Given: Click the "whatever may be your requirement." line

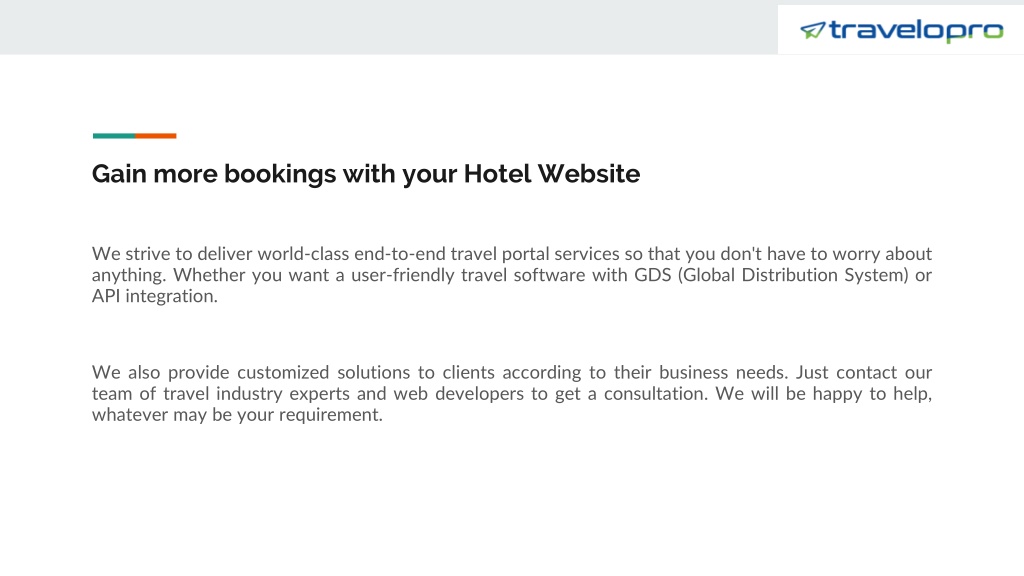Looking at the screenshot, I should (237, 415).
